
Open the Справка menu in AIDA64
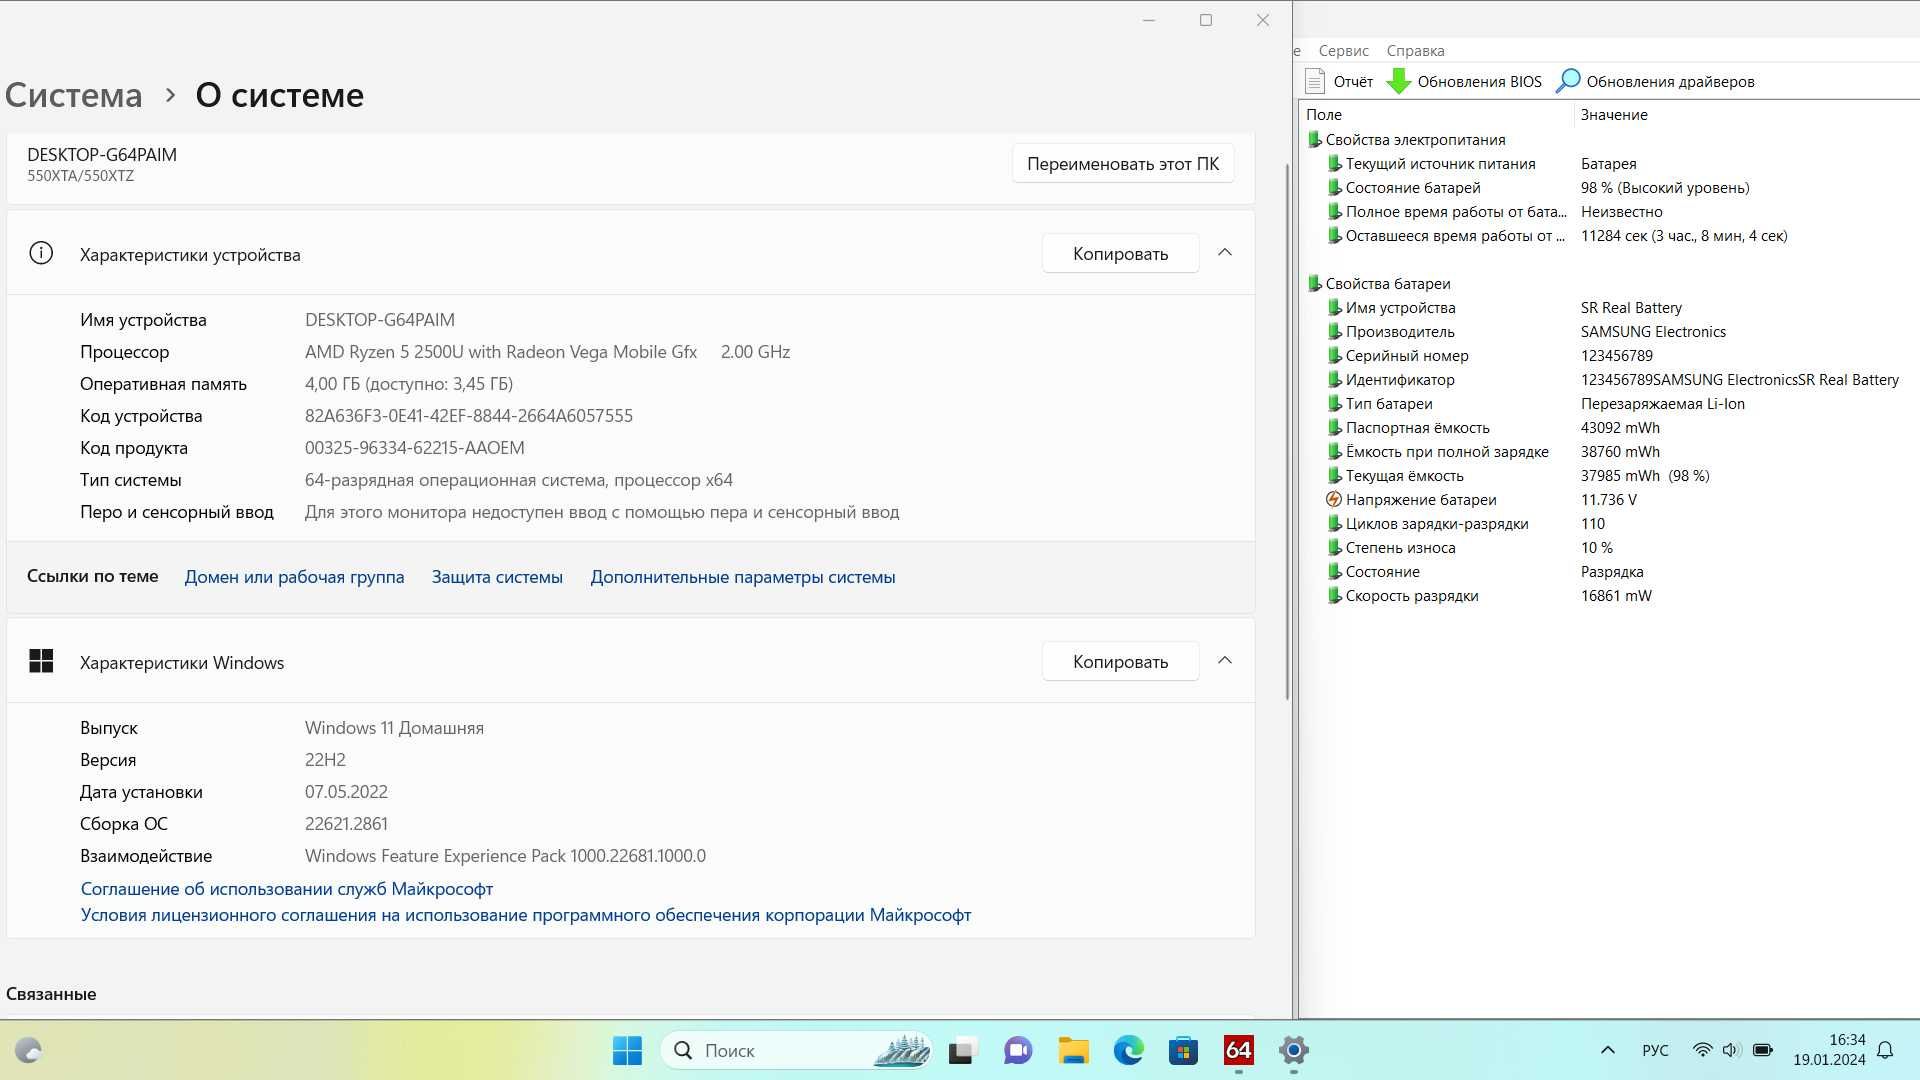[x=1415, y=51]
